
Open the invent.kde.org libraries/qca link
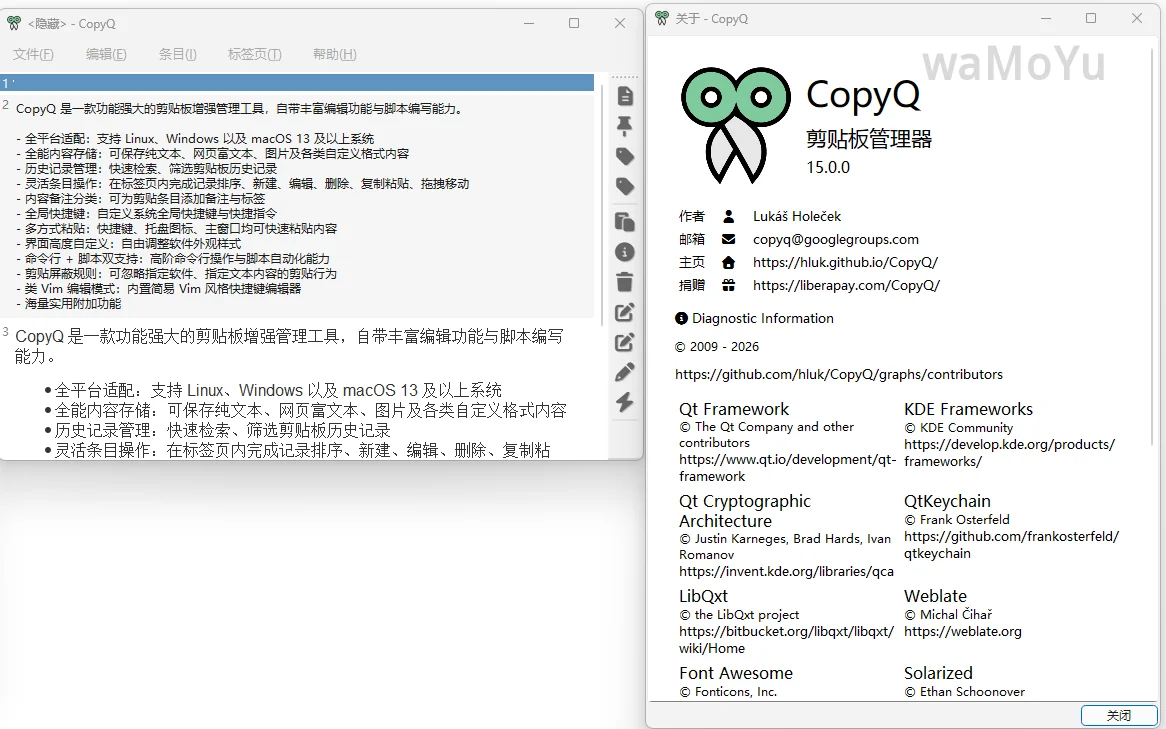coord(786,571)
